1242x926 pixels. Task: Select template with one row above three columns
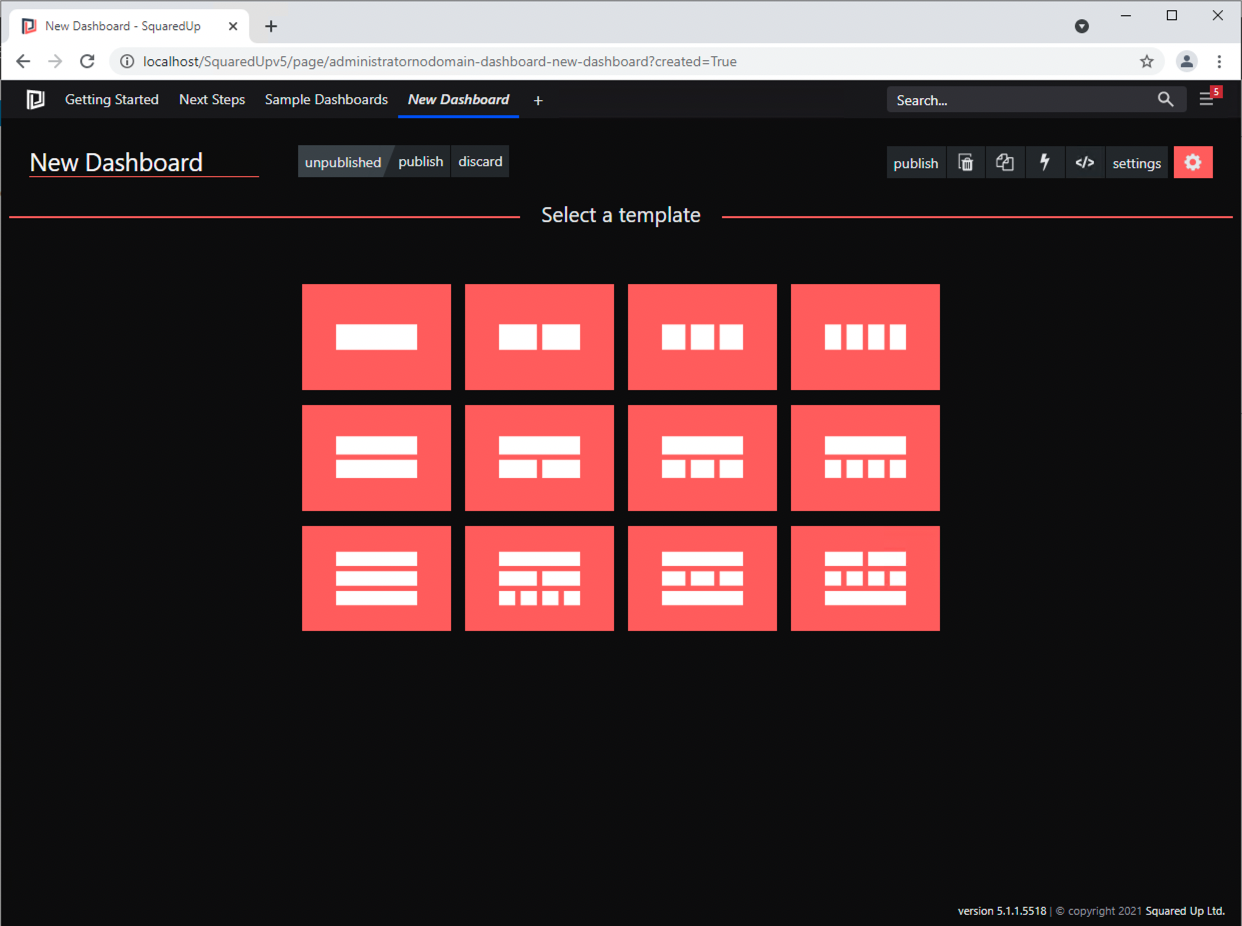[x=702, y=458]
